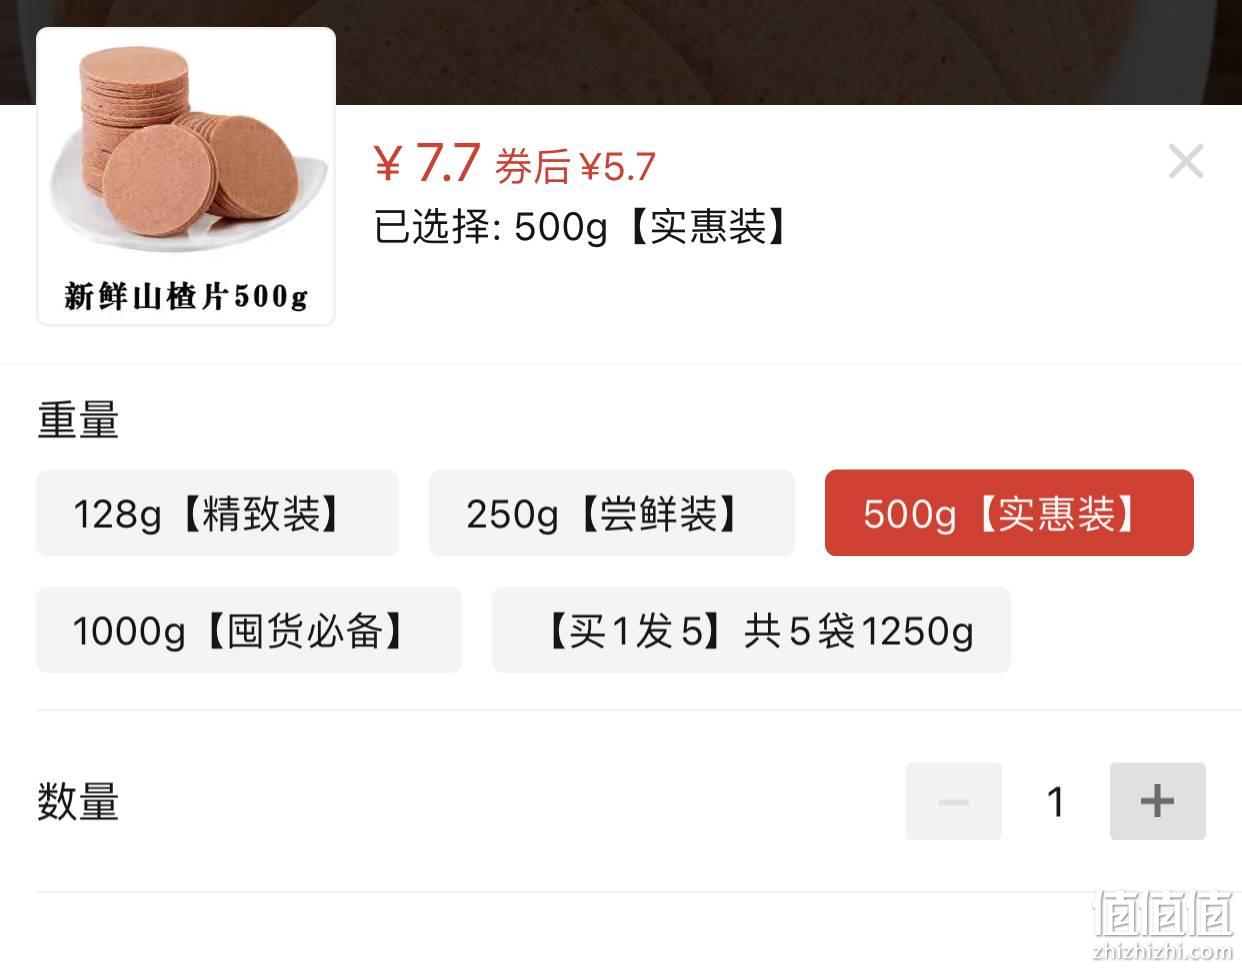This screenshot has height=969, width=1242.
Task: Decrease quantity with the minus button
Action: tap(954, 801)
